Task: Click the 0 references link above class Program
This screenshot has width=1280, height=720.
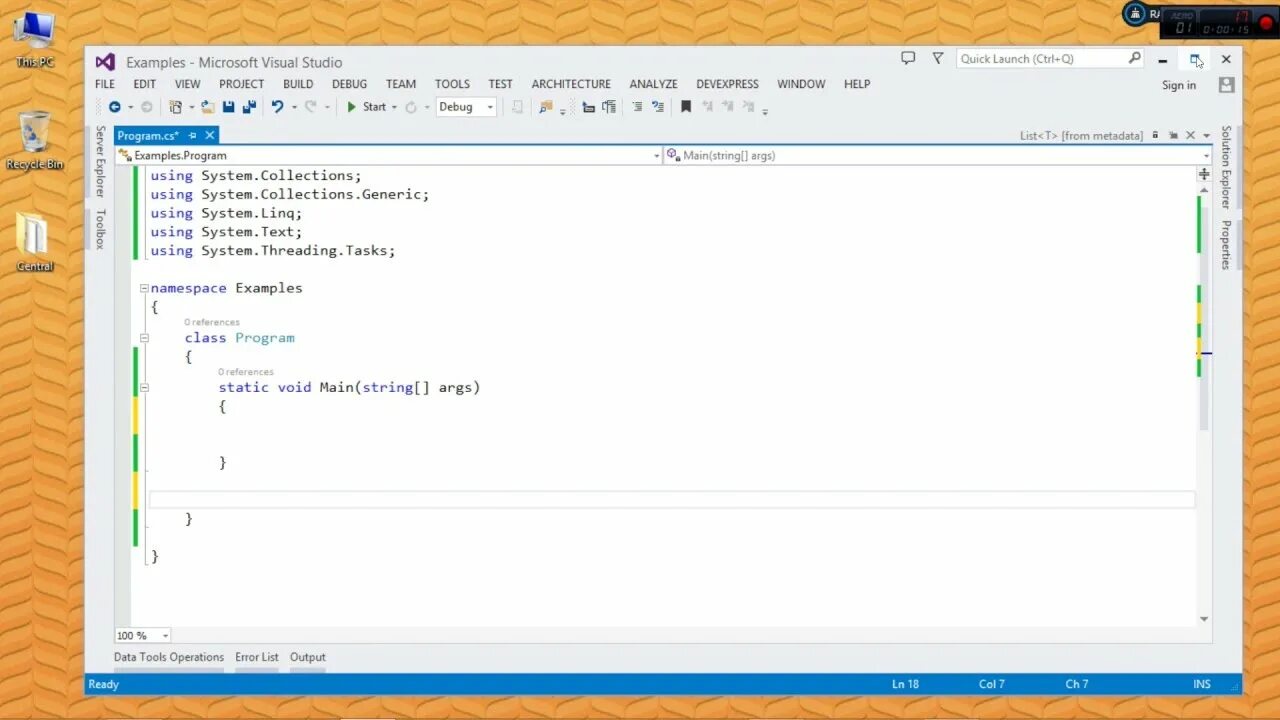Action: 212,322
